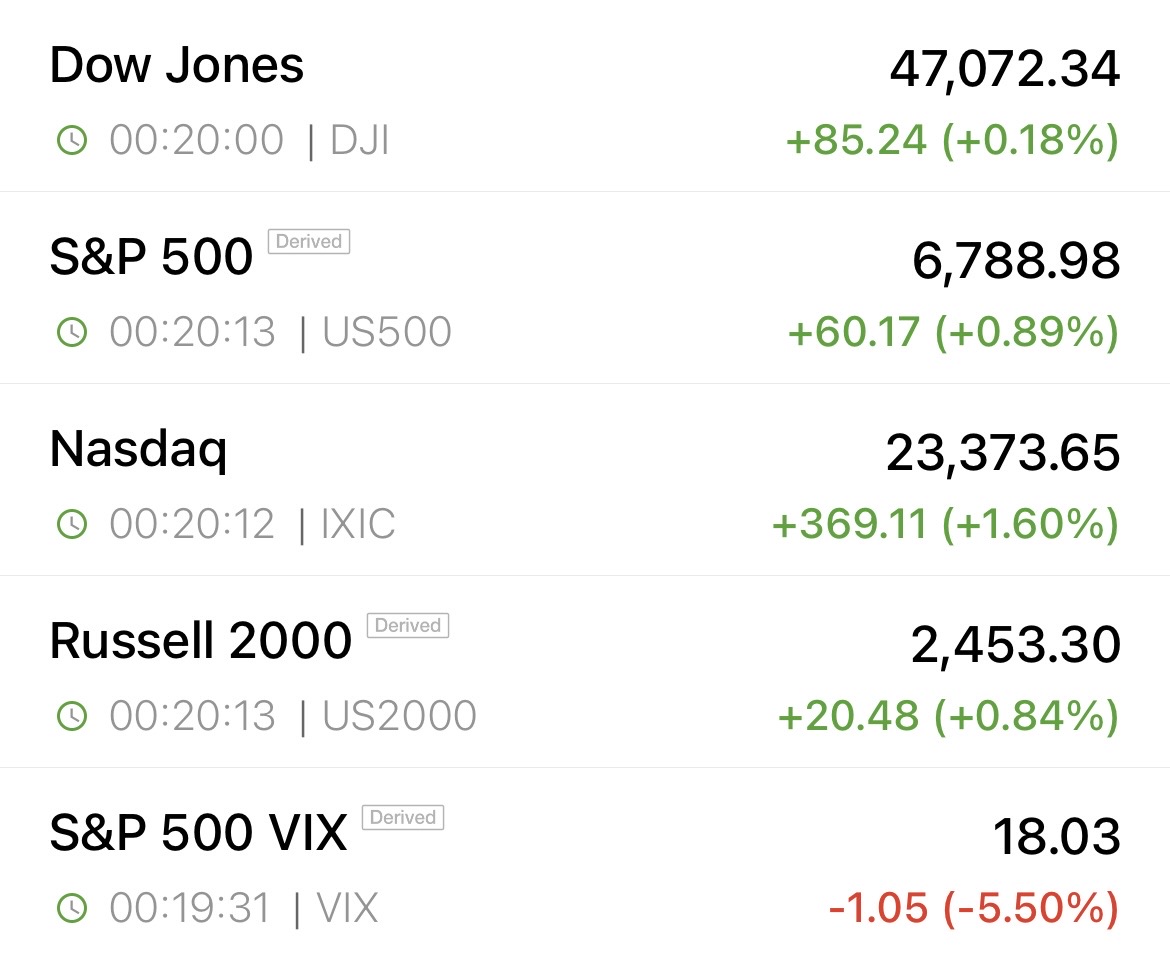Click the S&P 500 price 6,788.98
The height and width of the screenshot is (958, 1170).
[1016, 262]
